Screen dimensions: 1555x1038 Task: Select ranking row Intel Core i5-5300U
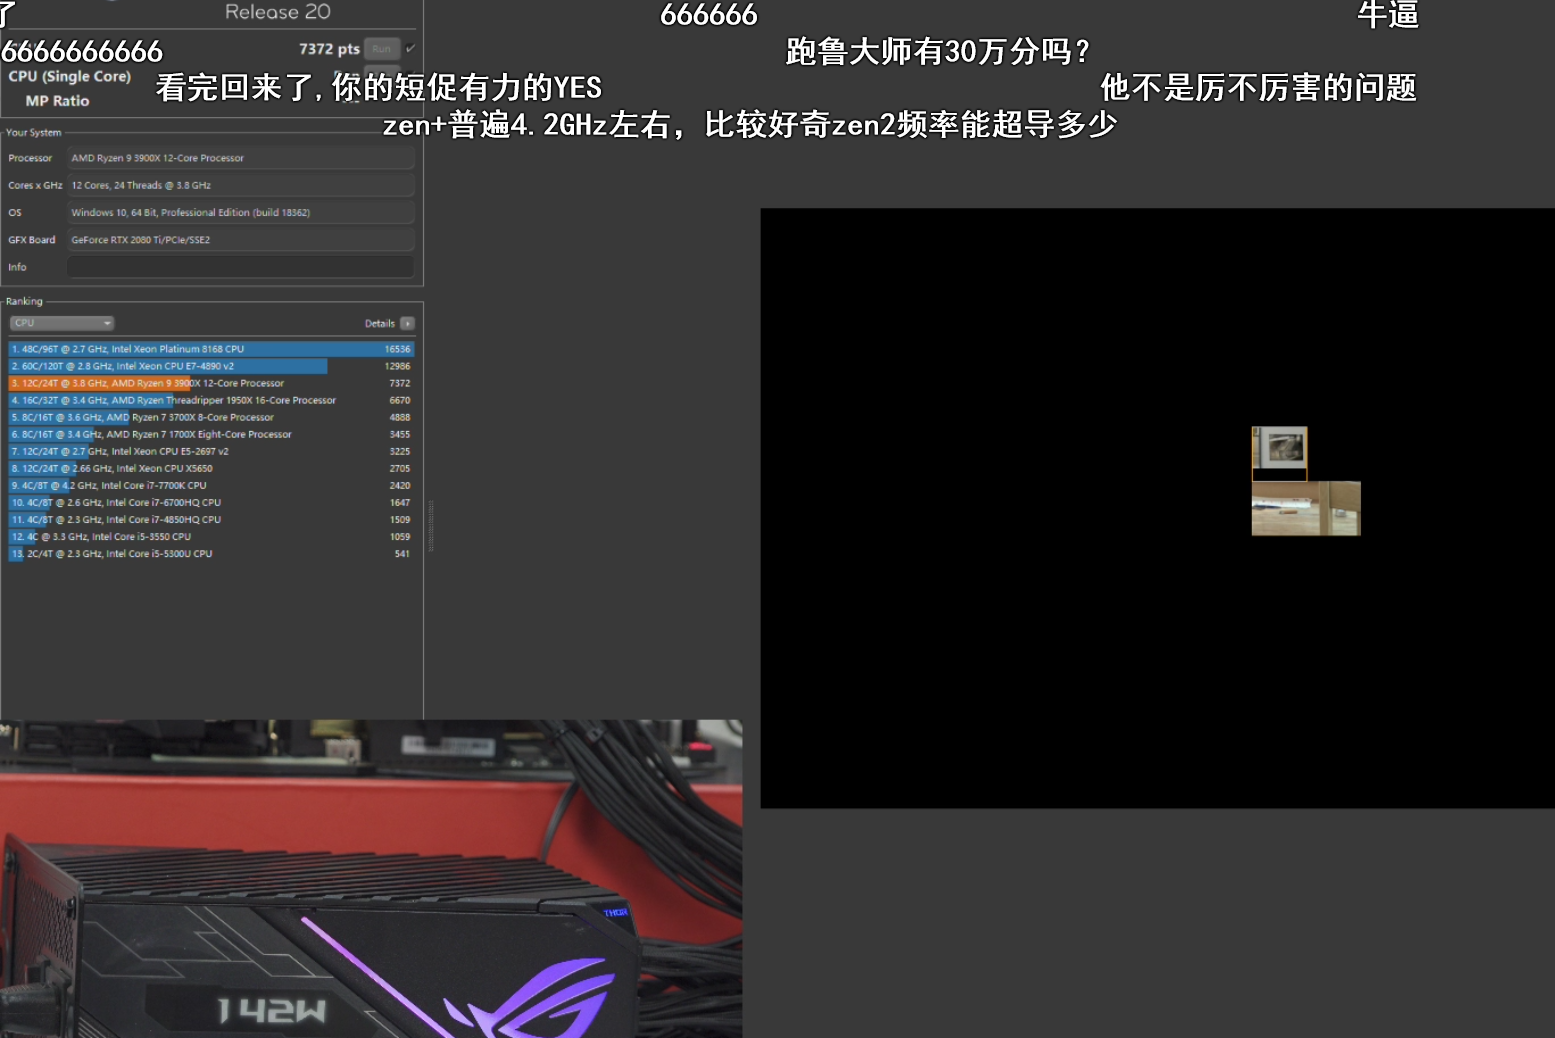[211, 553]
